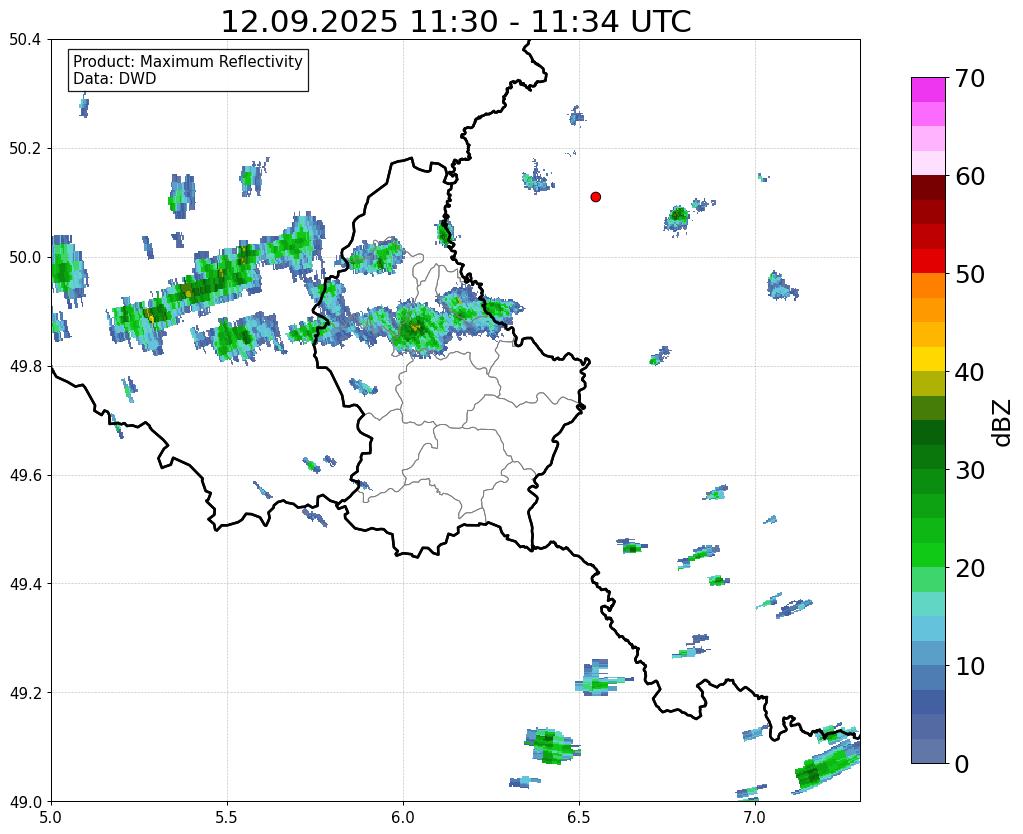Click the colorbar tick label 30
Viewport: 1023px width, 834px height.
[970, 470]
